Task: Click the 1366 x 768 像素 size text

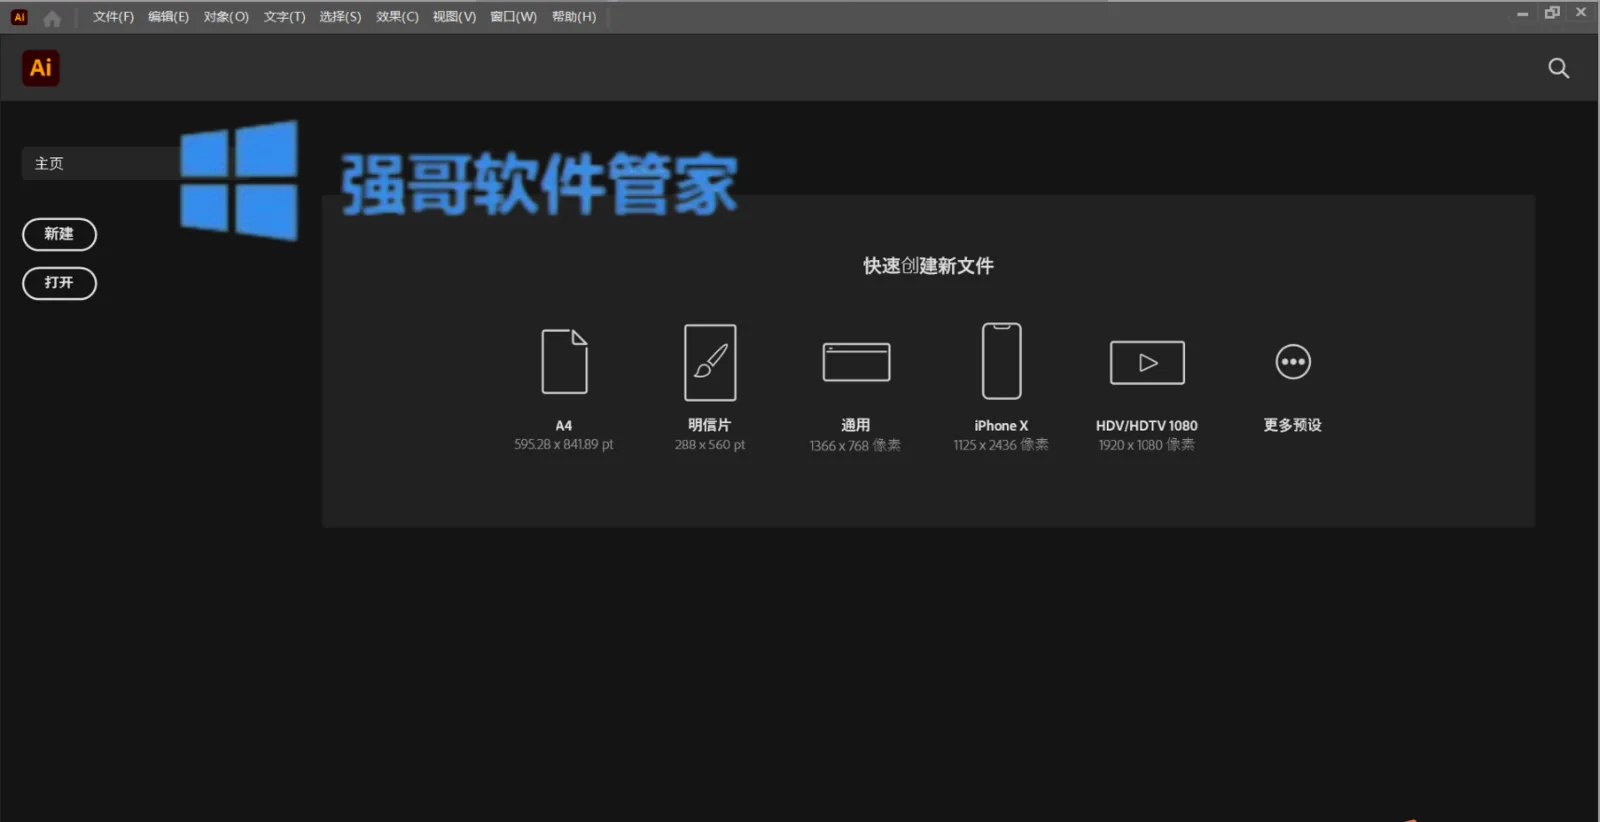Action: pos(855,446)
